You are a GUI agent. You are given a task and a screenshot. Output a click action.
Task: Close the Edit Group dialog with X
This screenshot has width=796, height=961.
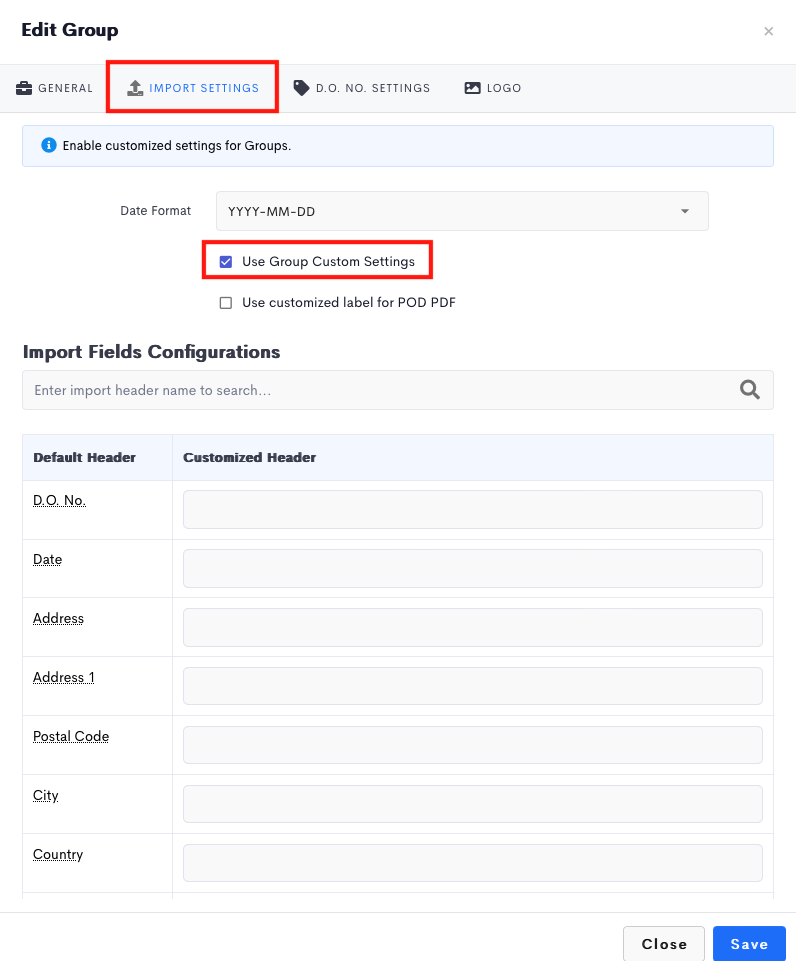pyautogui.click(x=768, y=31)
